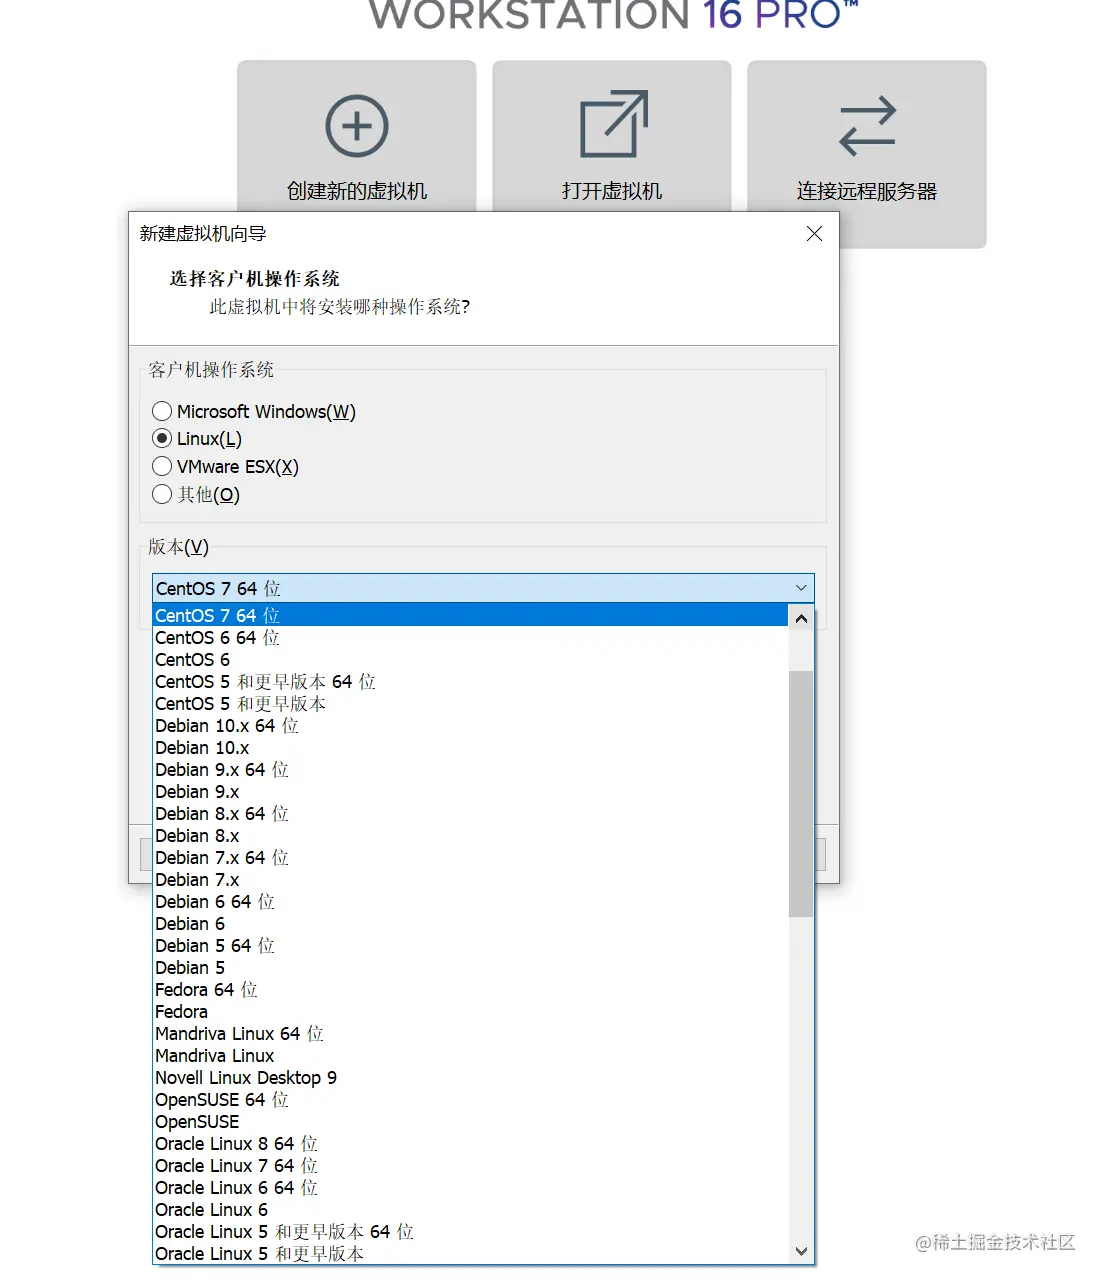Screen dimensions: 1108x1285
Task: Pick Debian 7.x entry
Action: click(x=470, y=879)
